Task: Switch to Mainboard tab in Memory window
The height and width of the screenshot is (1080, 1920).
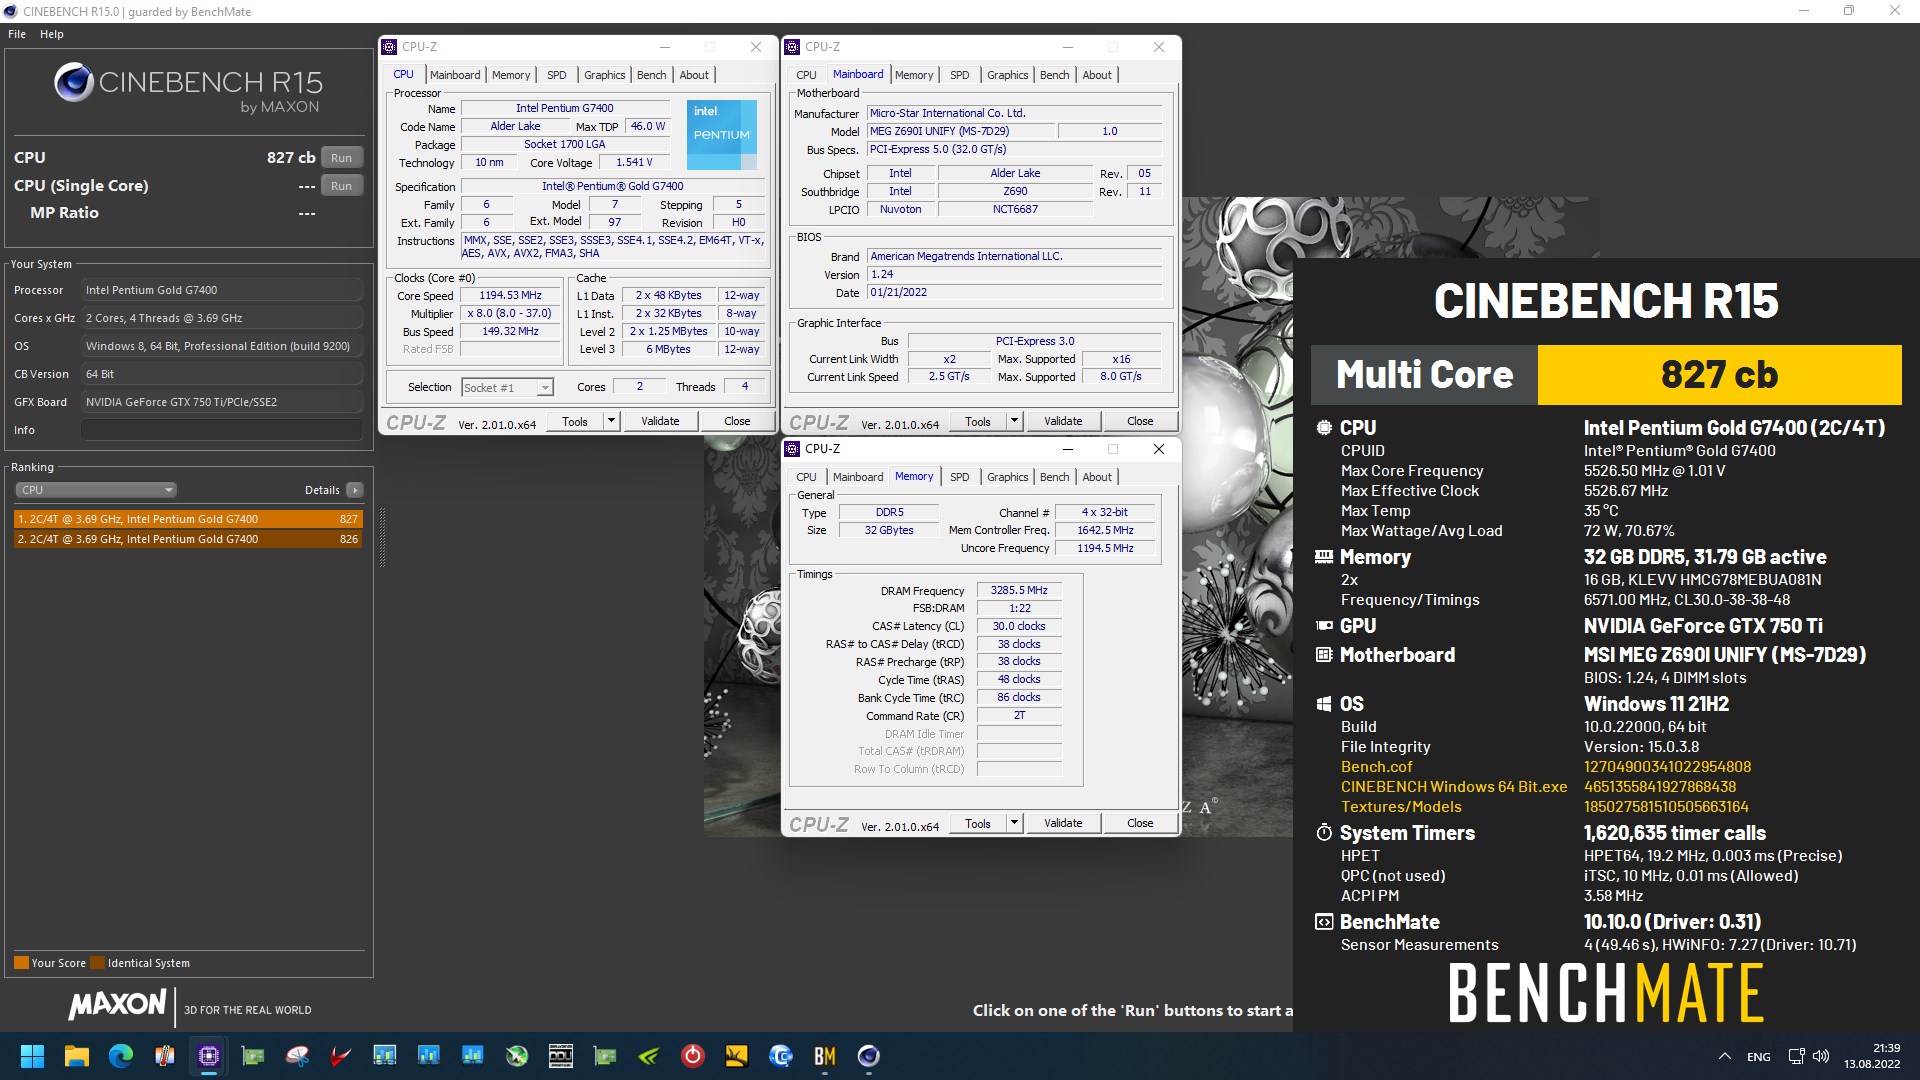Action: pos(858,477)
